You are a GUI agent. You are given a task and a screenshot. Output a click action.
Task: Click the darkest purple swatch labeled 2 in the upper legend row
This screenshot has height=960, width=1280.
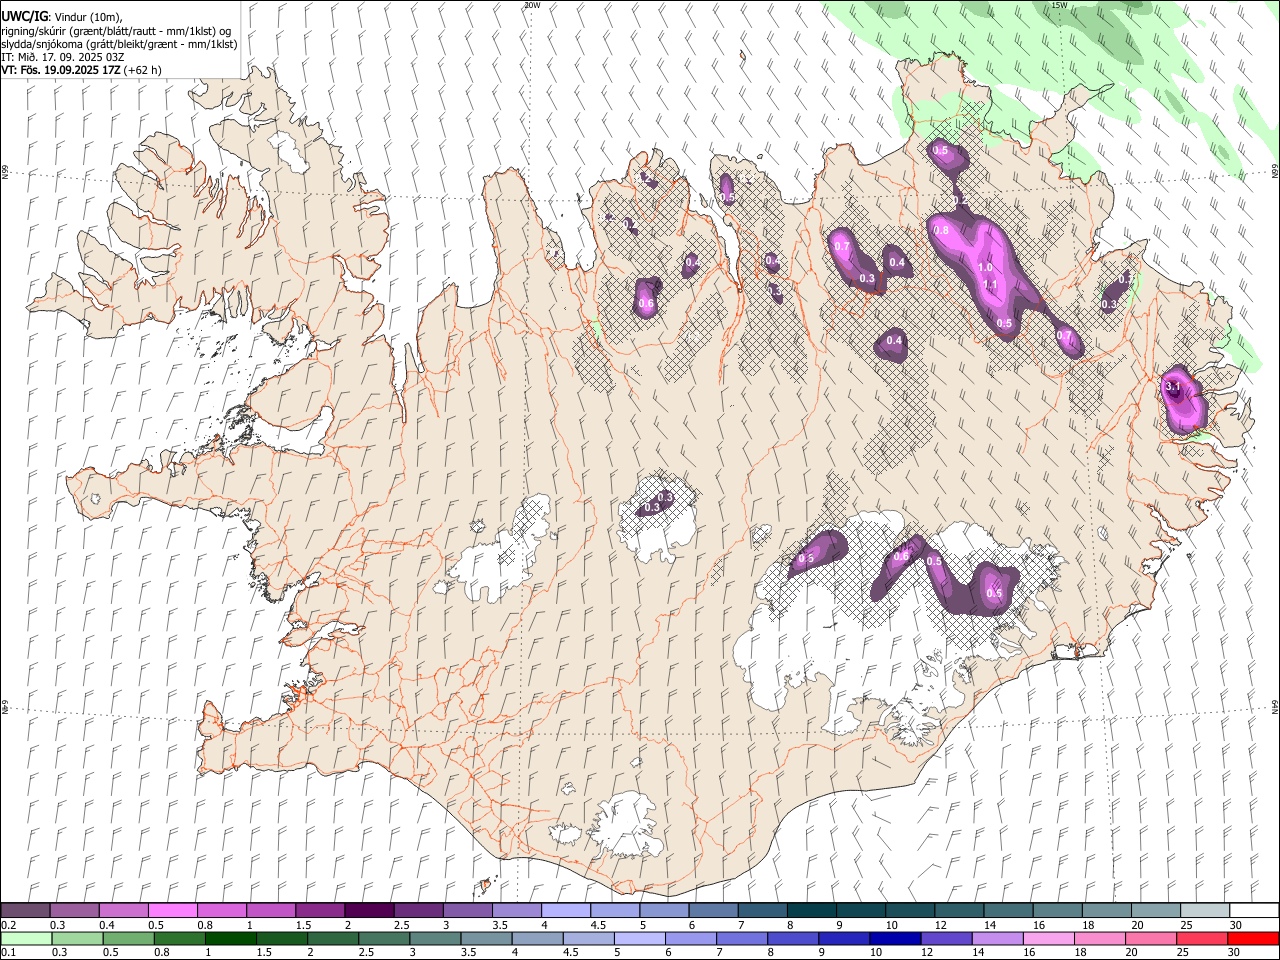click(368, 911)
